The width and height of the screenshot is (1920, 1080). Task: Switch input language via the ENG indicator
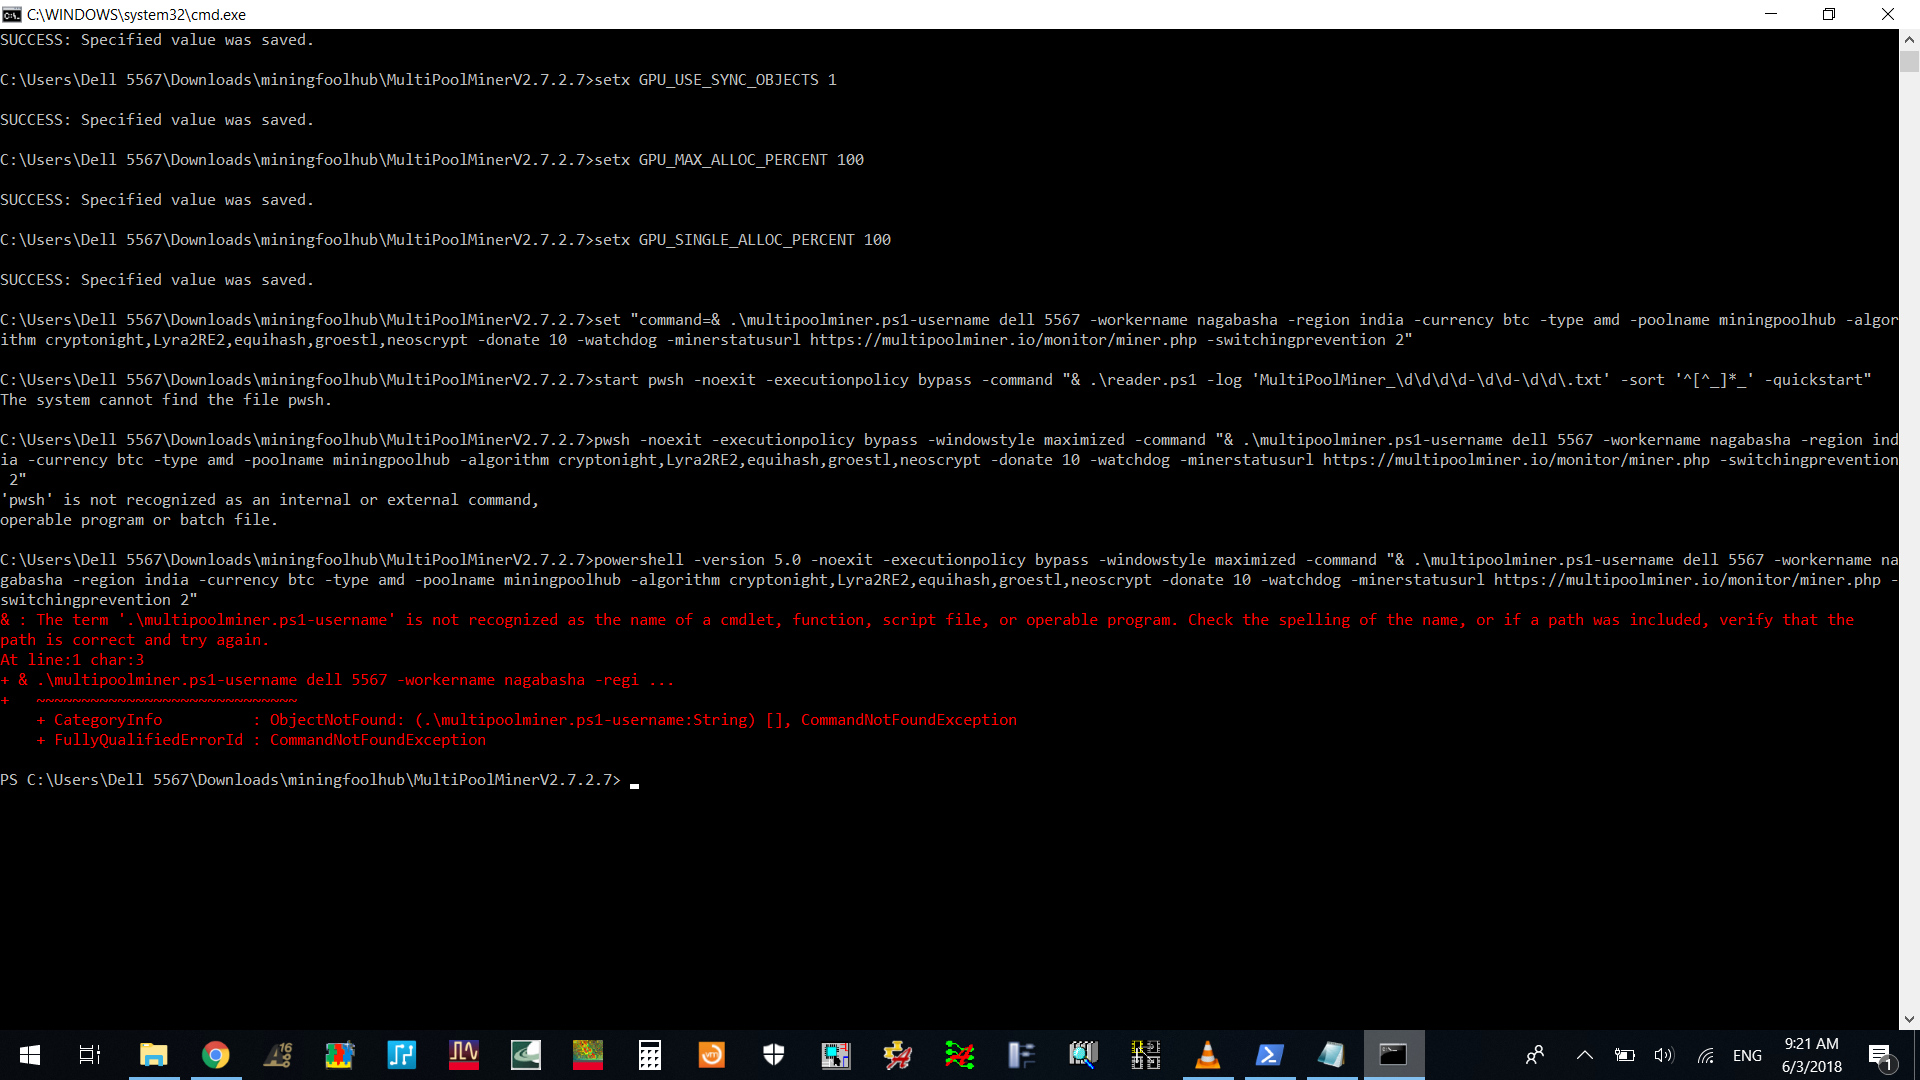(x=1748, y=1055)
